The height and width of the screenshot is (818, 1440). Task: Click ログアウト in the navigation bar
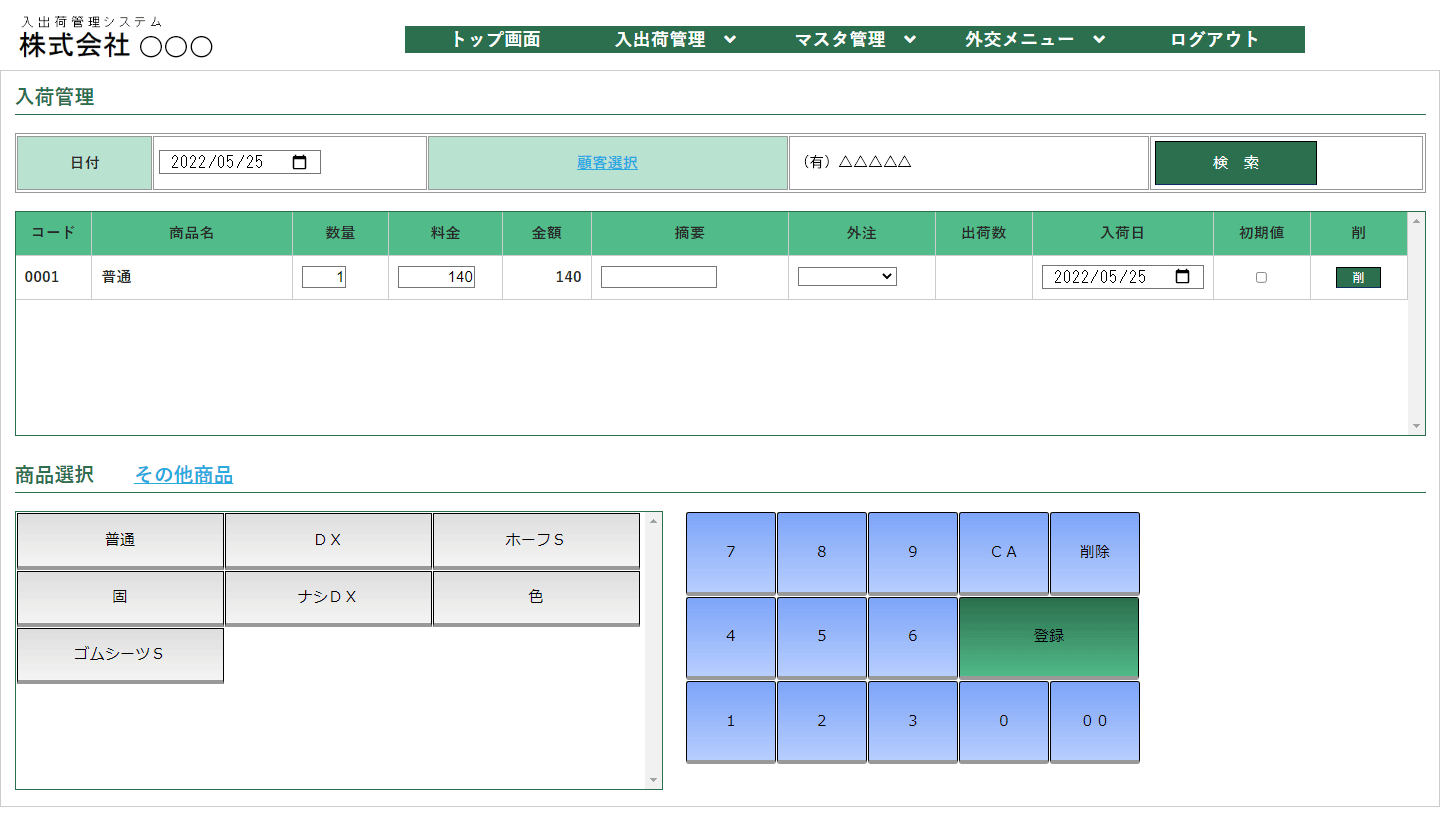[1214, 40]
